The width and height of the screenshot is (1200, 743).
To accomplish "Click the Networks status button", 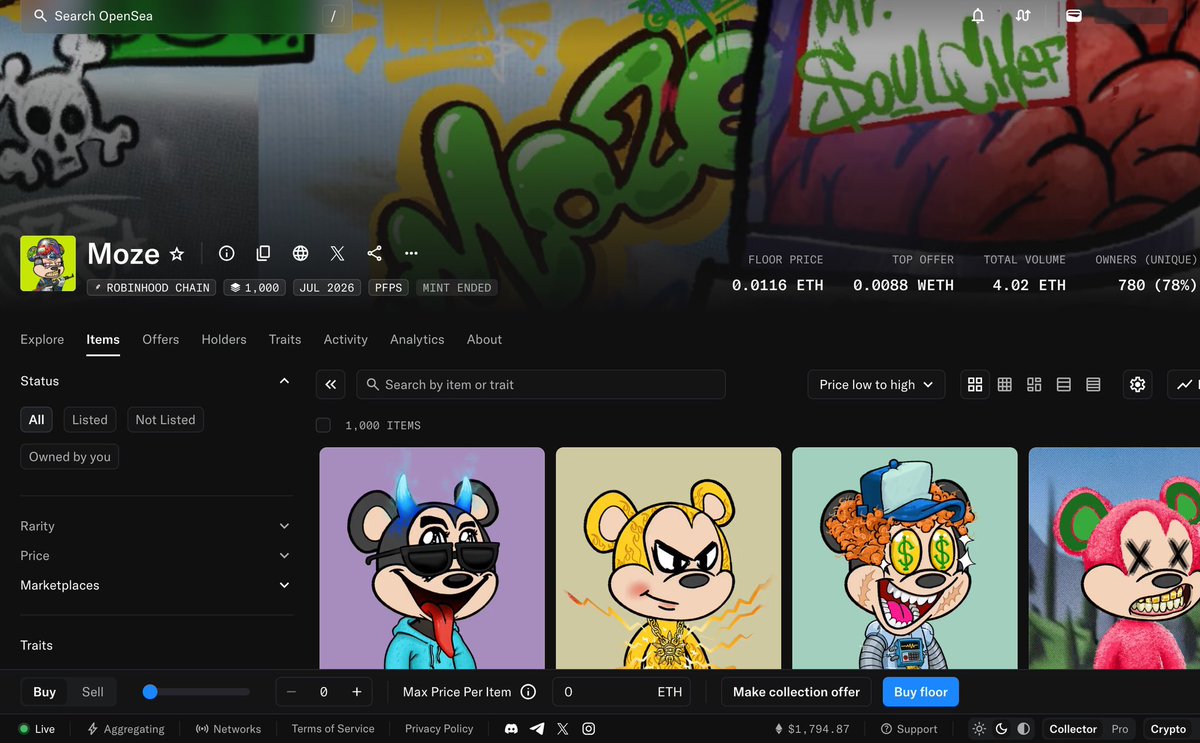I will [228, 729].
